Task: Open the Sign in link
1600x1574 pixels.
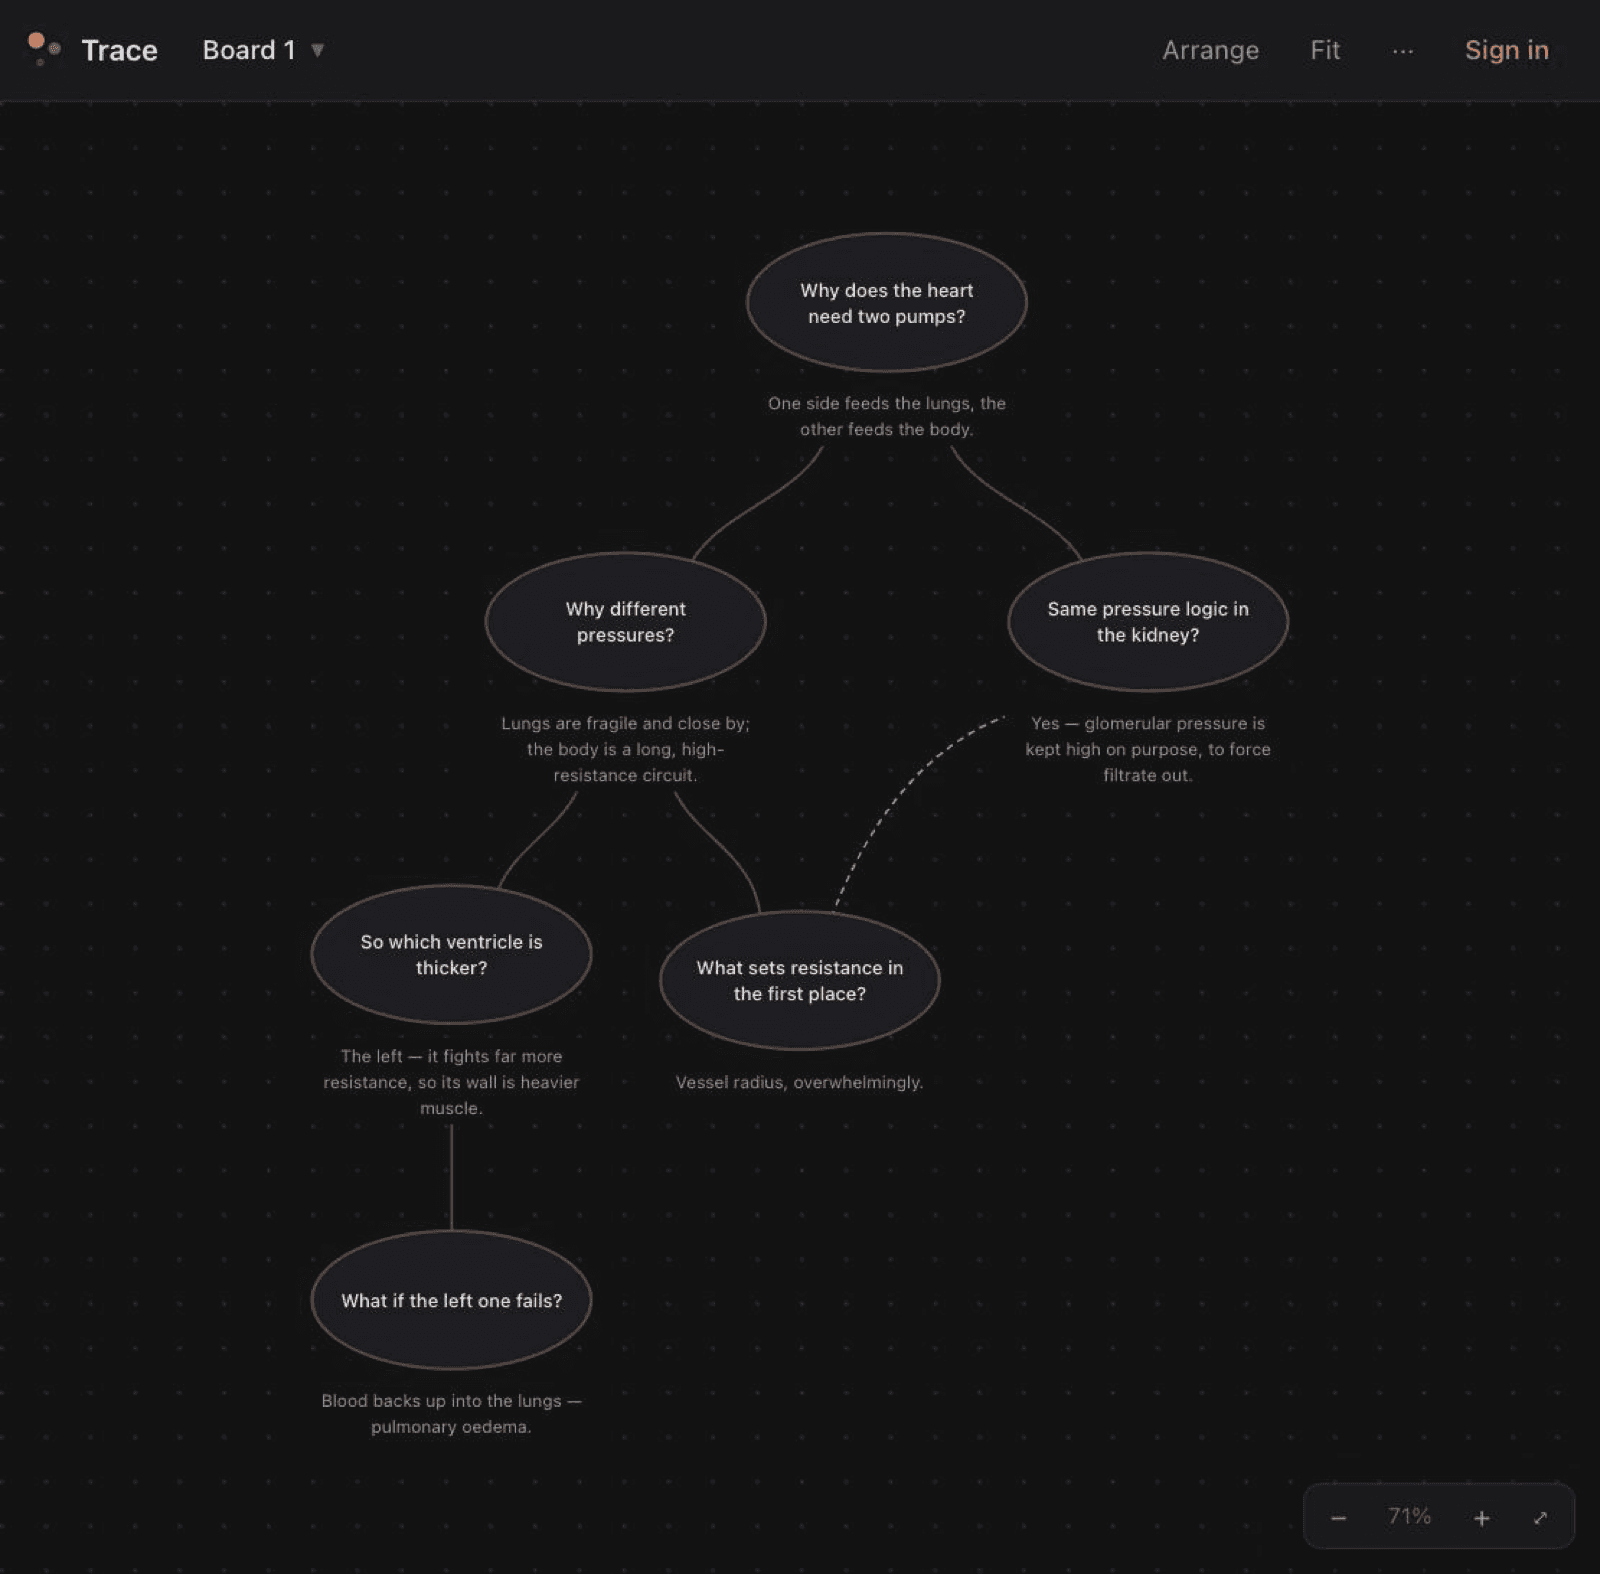Action: (x=1506, y=50)
